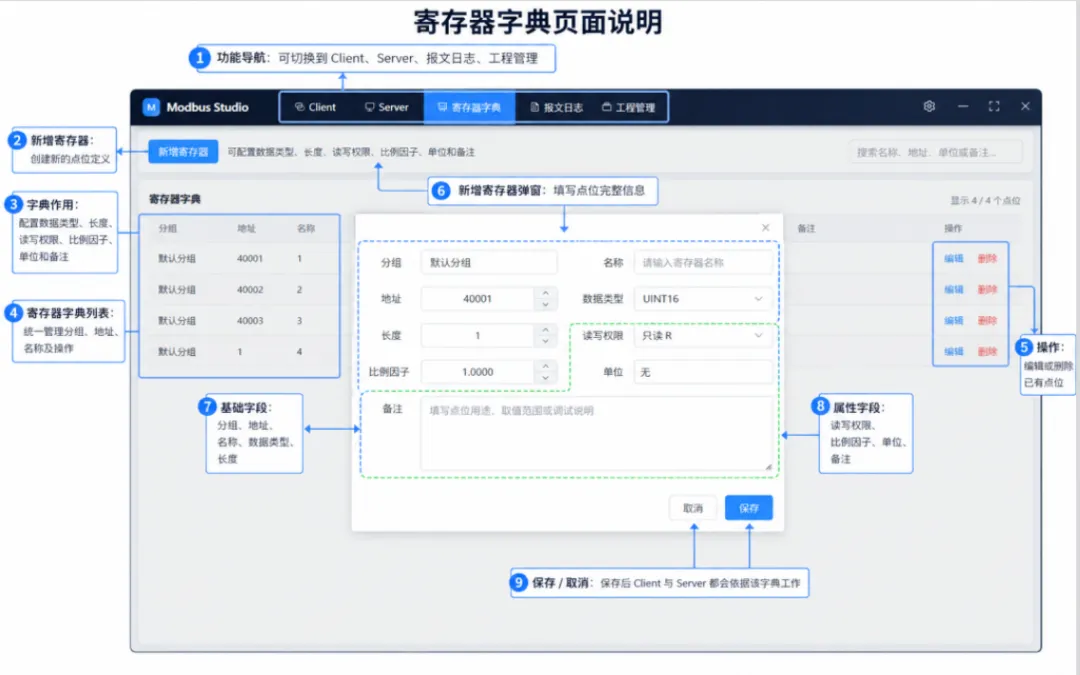Click the 比例因子 field showing 1.0000
The image size is (1080, 675).
pos(477,372)
